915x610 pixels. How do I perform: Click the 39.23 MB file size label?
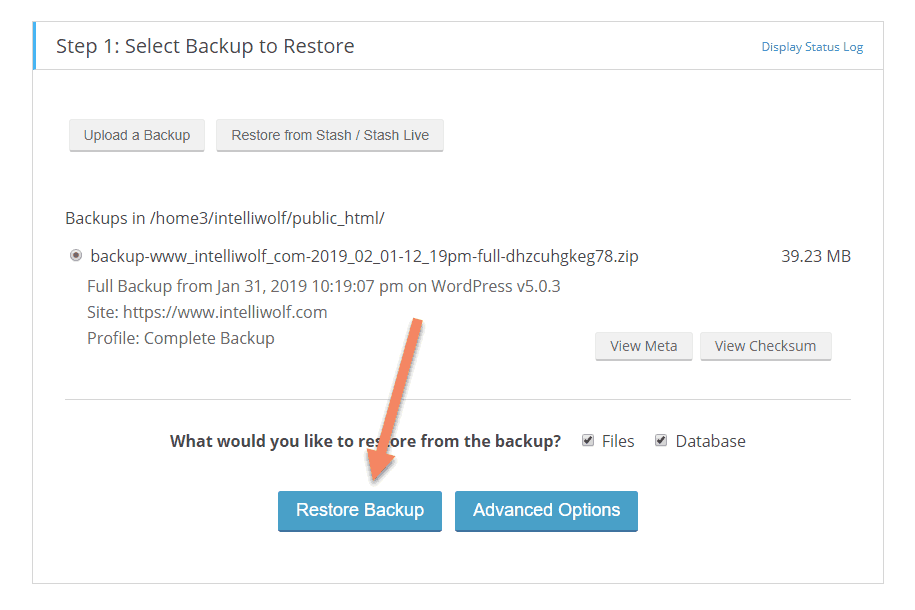tap(816, 256)
